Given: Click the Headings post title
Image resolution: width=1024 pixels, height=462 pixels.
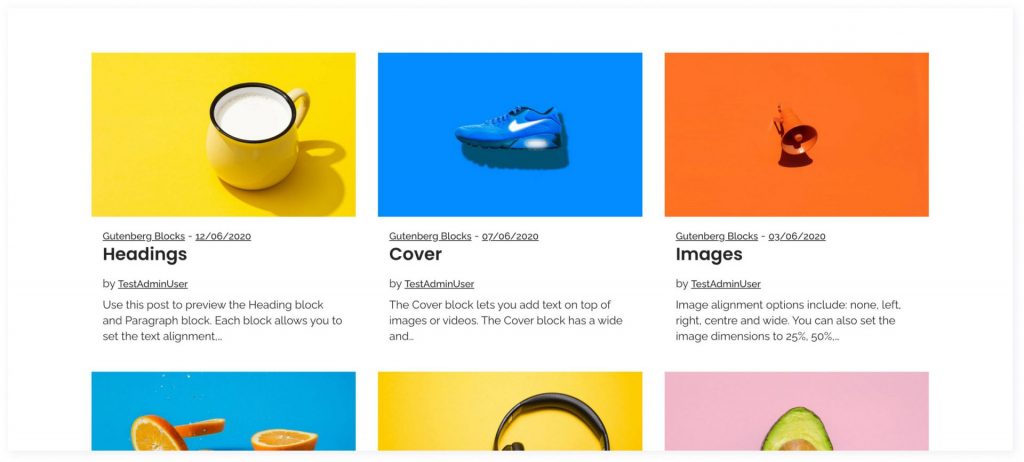Looking at the screenshot, I should pos(144,254).
